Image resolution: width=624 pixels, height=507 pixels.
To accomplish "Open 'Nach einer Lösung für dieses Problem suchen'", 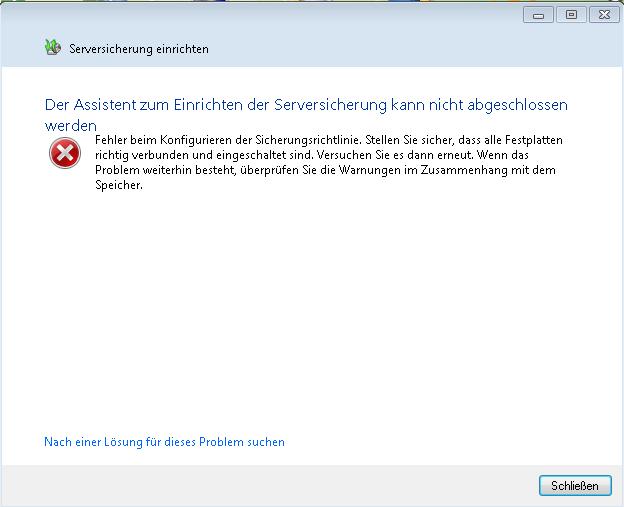I will pos(164,442).
